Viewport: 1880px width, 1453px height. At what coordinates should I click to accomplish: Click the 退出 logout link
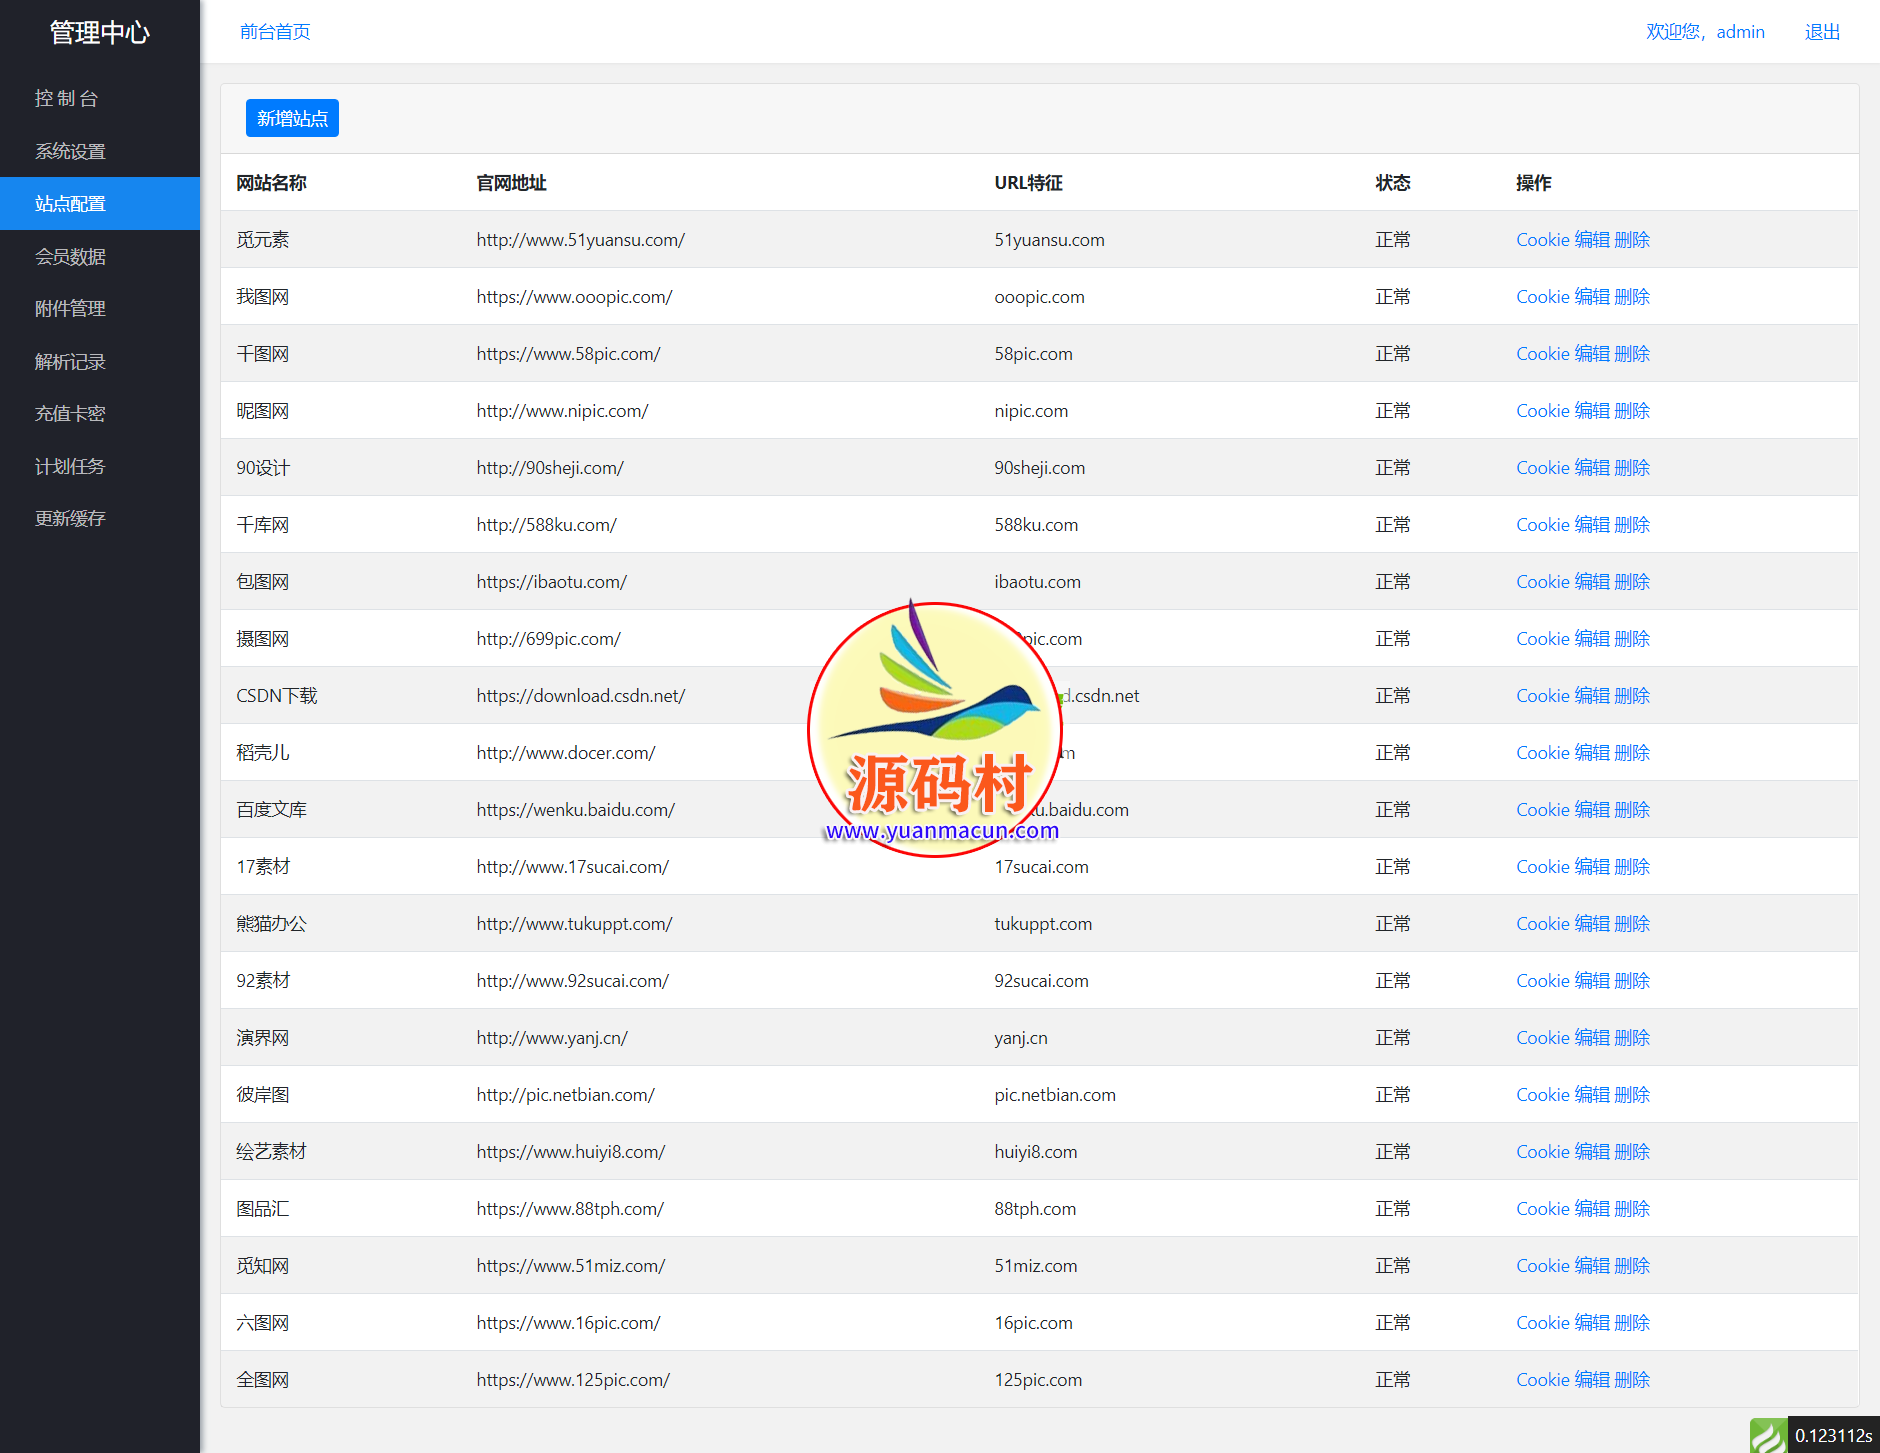(x=1822, y=32)
